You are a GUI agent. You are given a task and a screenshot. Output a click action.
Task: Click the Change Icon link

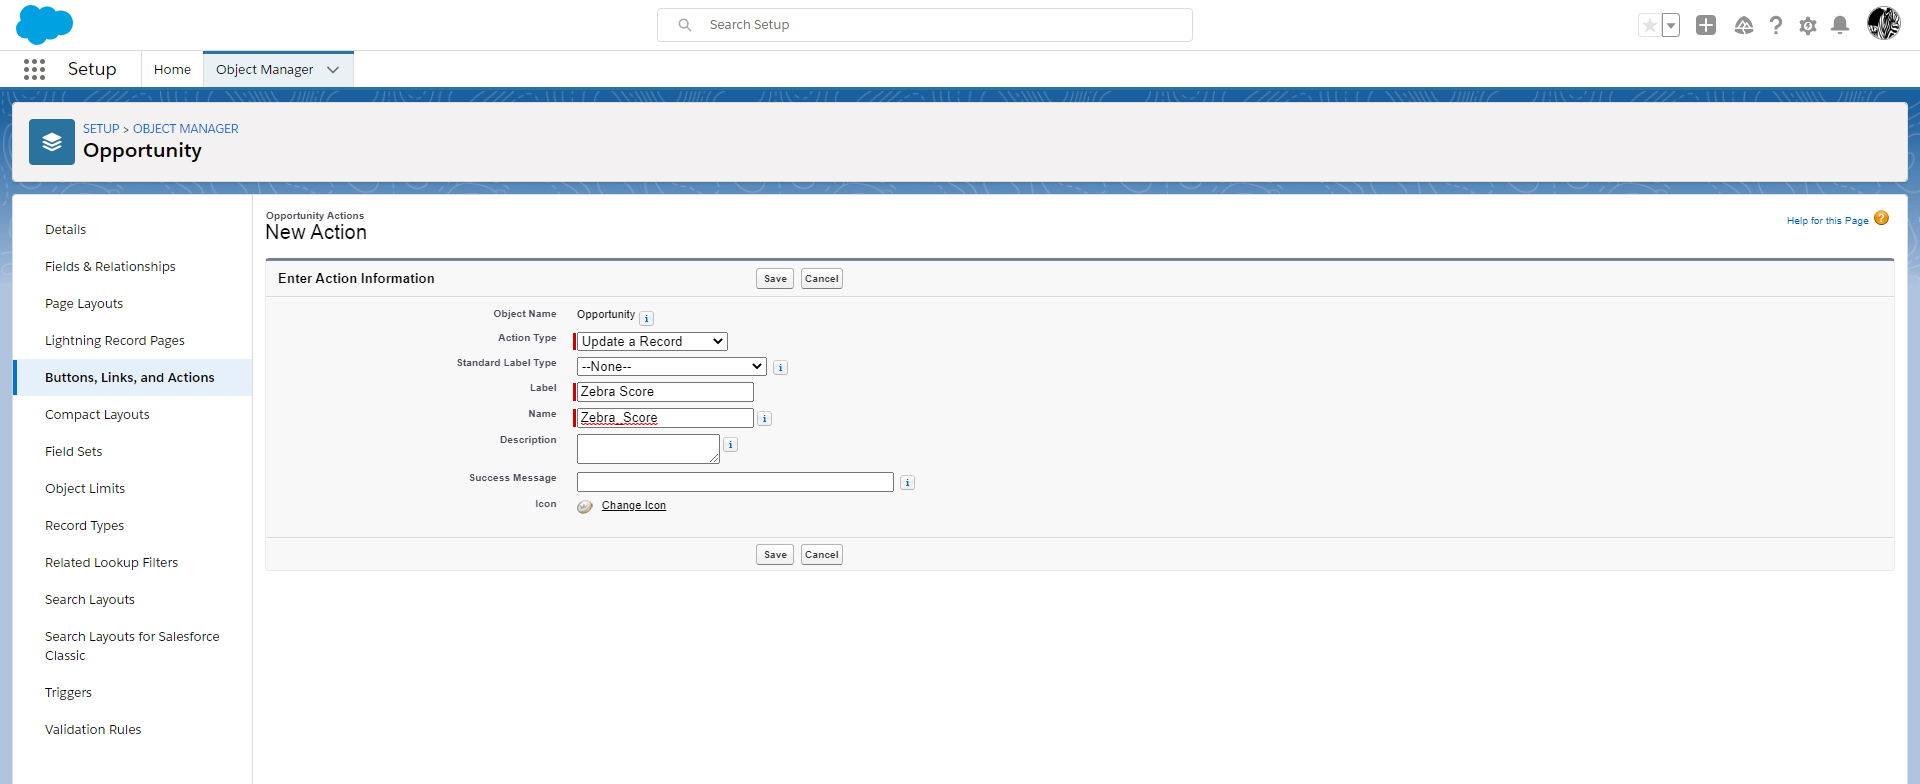tap(634, 506)
